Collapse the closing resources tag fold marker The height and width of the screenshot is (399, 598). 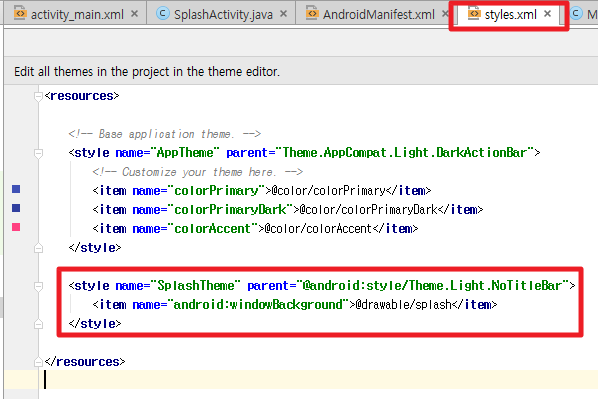38,362
